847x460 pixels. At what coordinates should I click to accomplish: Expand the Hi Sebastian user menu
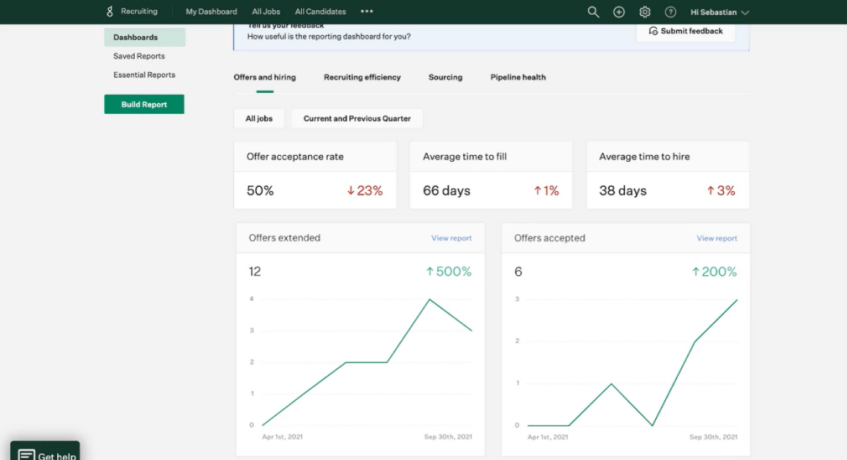[x=720, y=12]
